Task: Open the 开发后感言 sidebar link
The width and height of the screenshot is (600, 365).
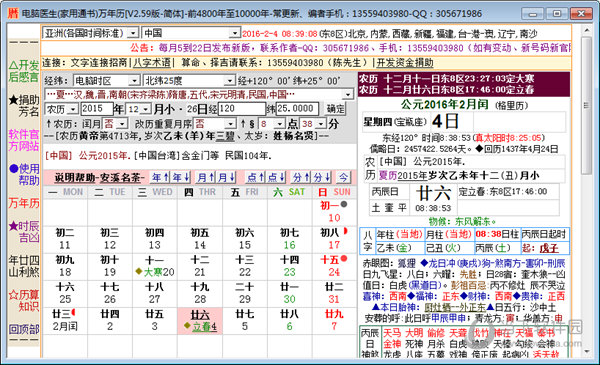Action: pyautogui.click(x=24, y=71)
